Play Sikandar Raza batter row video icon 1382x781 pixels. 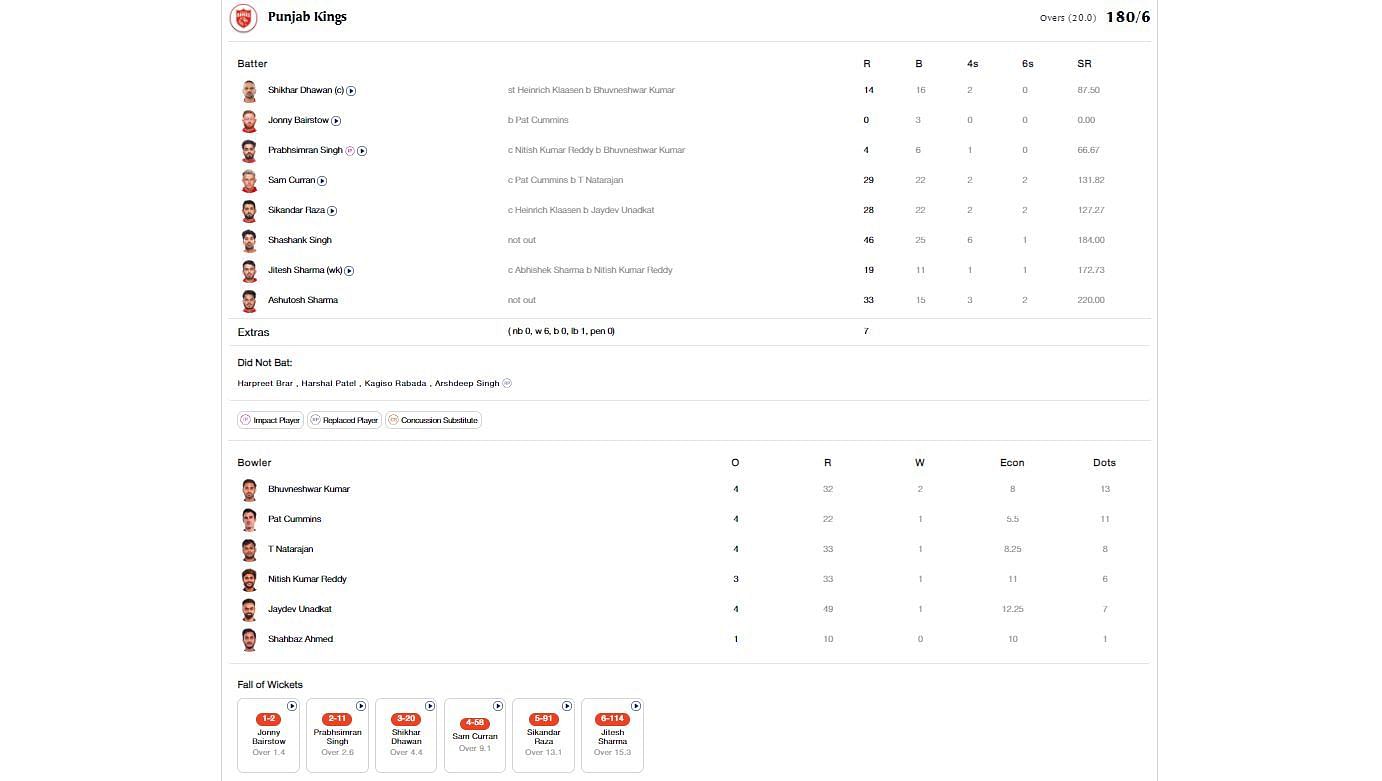point(332,211)
